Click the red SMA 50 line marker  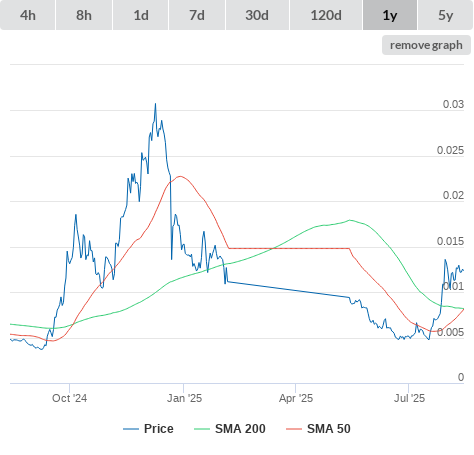(294, 429)
